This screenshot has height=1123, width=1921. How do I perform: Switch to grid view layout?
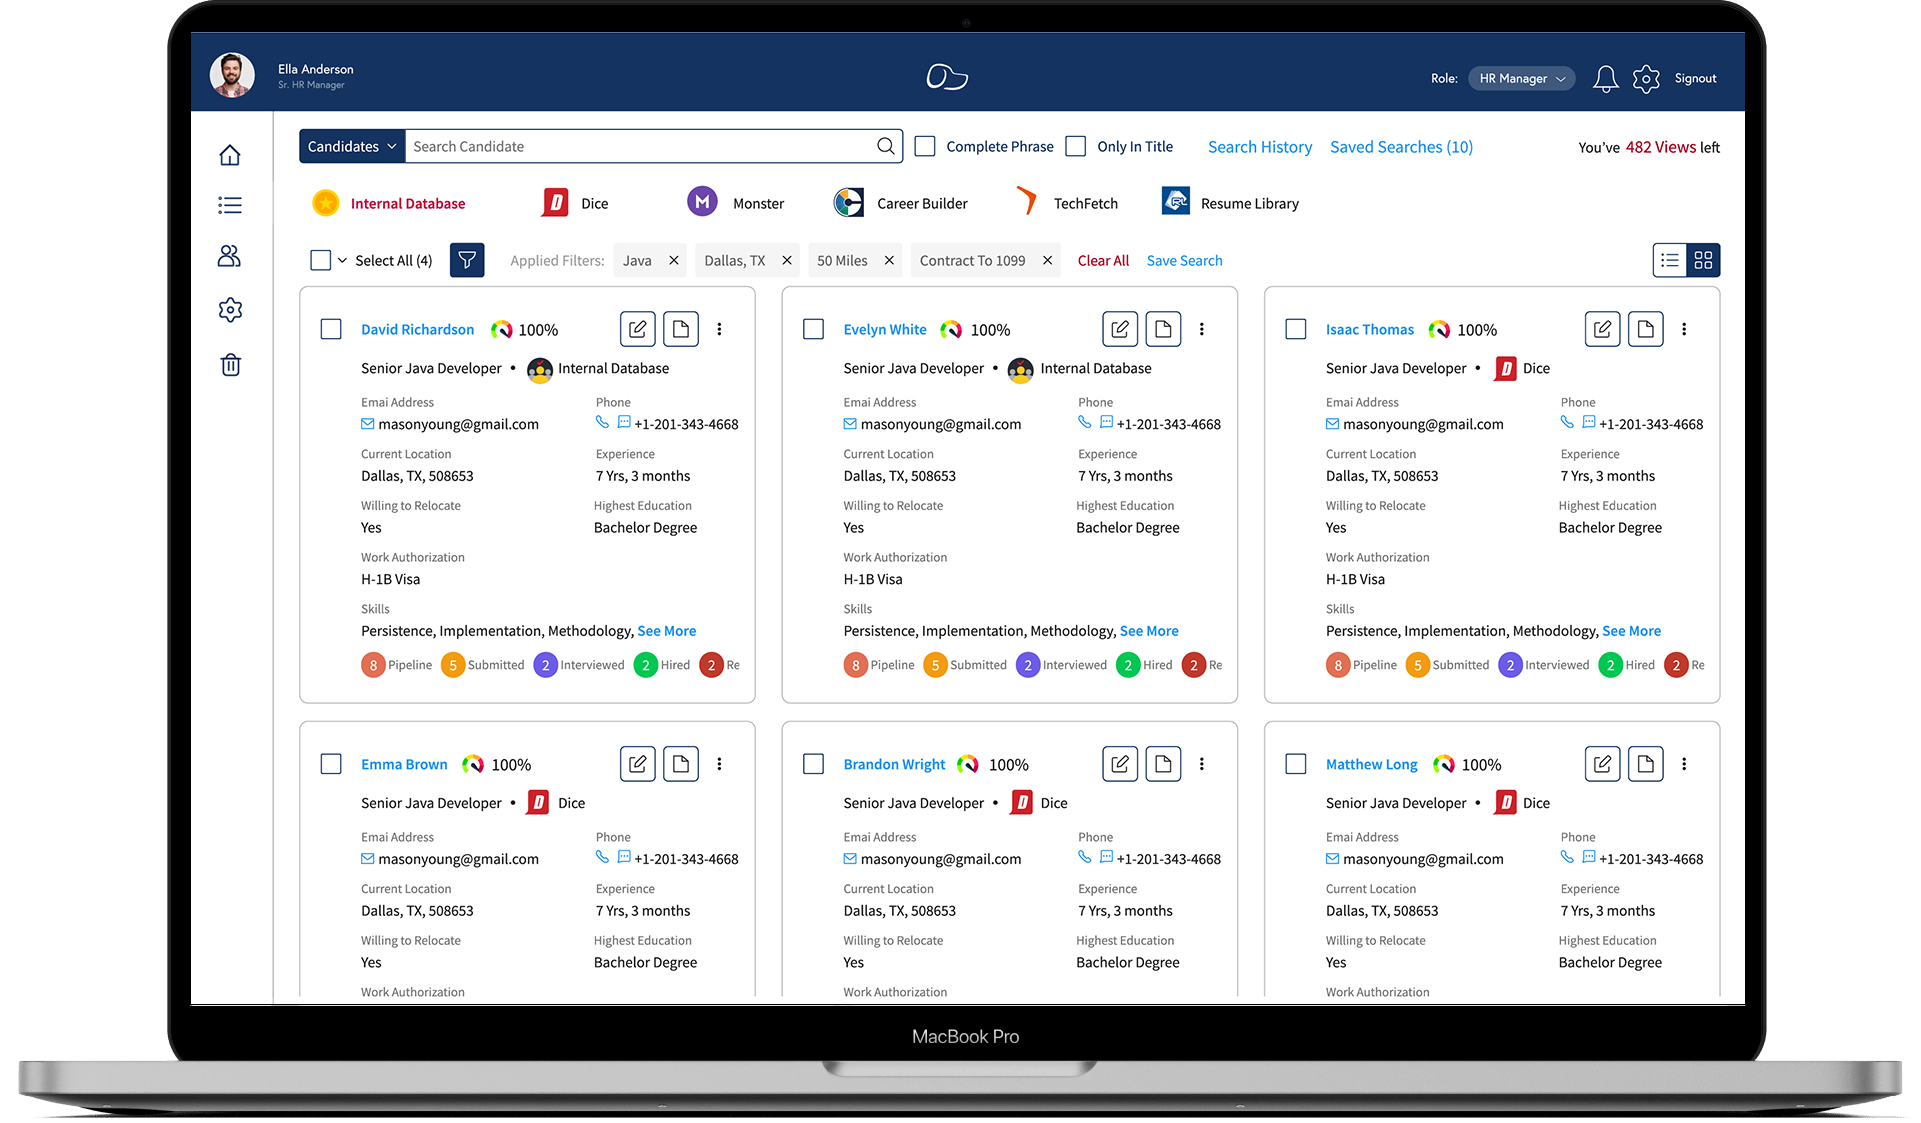[1703, 260]
